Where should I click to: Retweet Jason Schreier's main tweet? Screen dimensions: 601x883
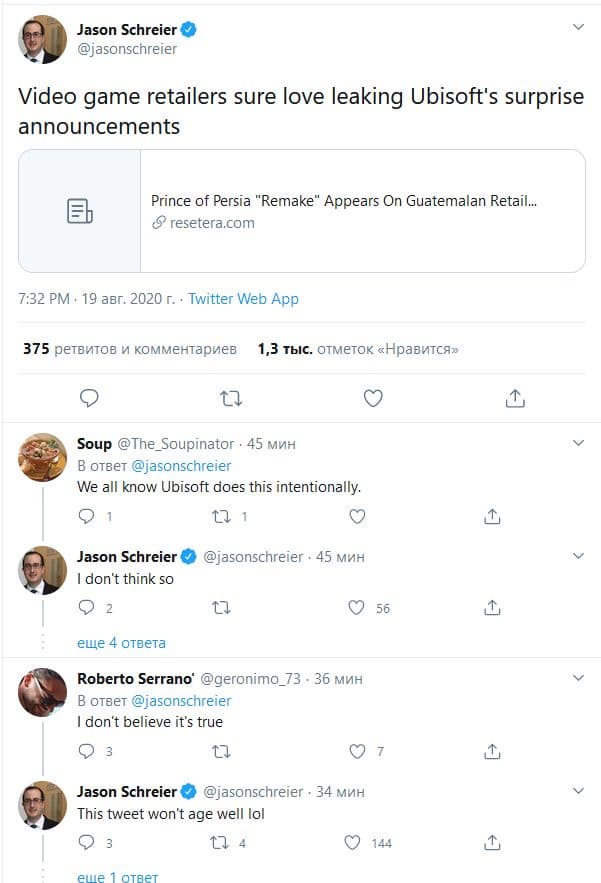tap(231, 398)
